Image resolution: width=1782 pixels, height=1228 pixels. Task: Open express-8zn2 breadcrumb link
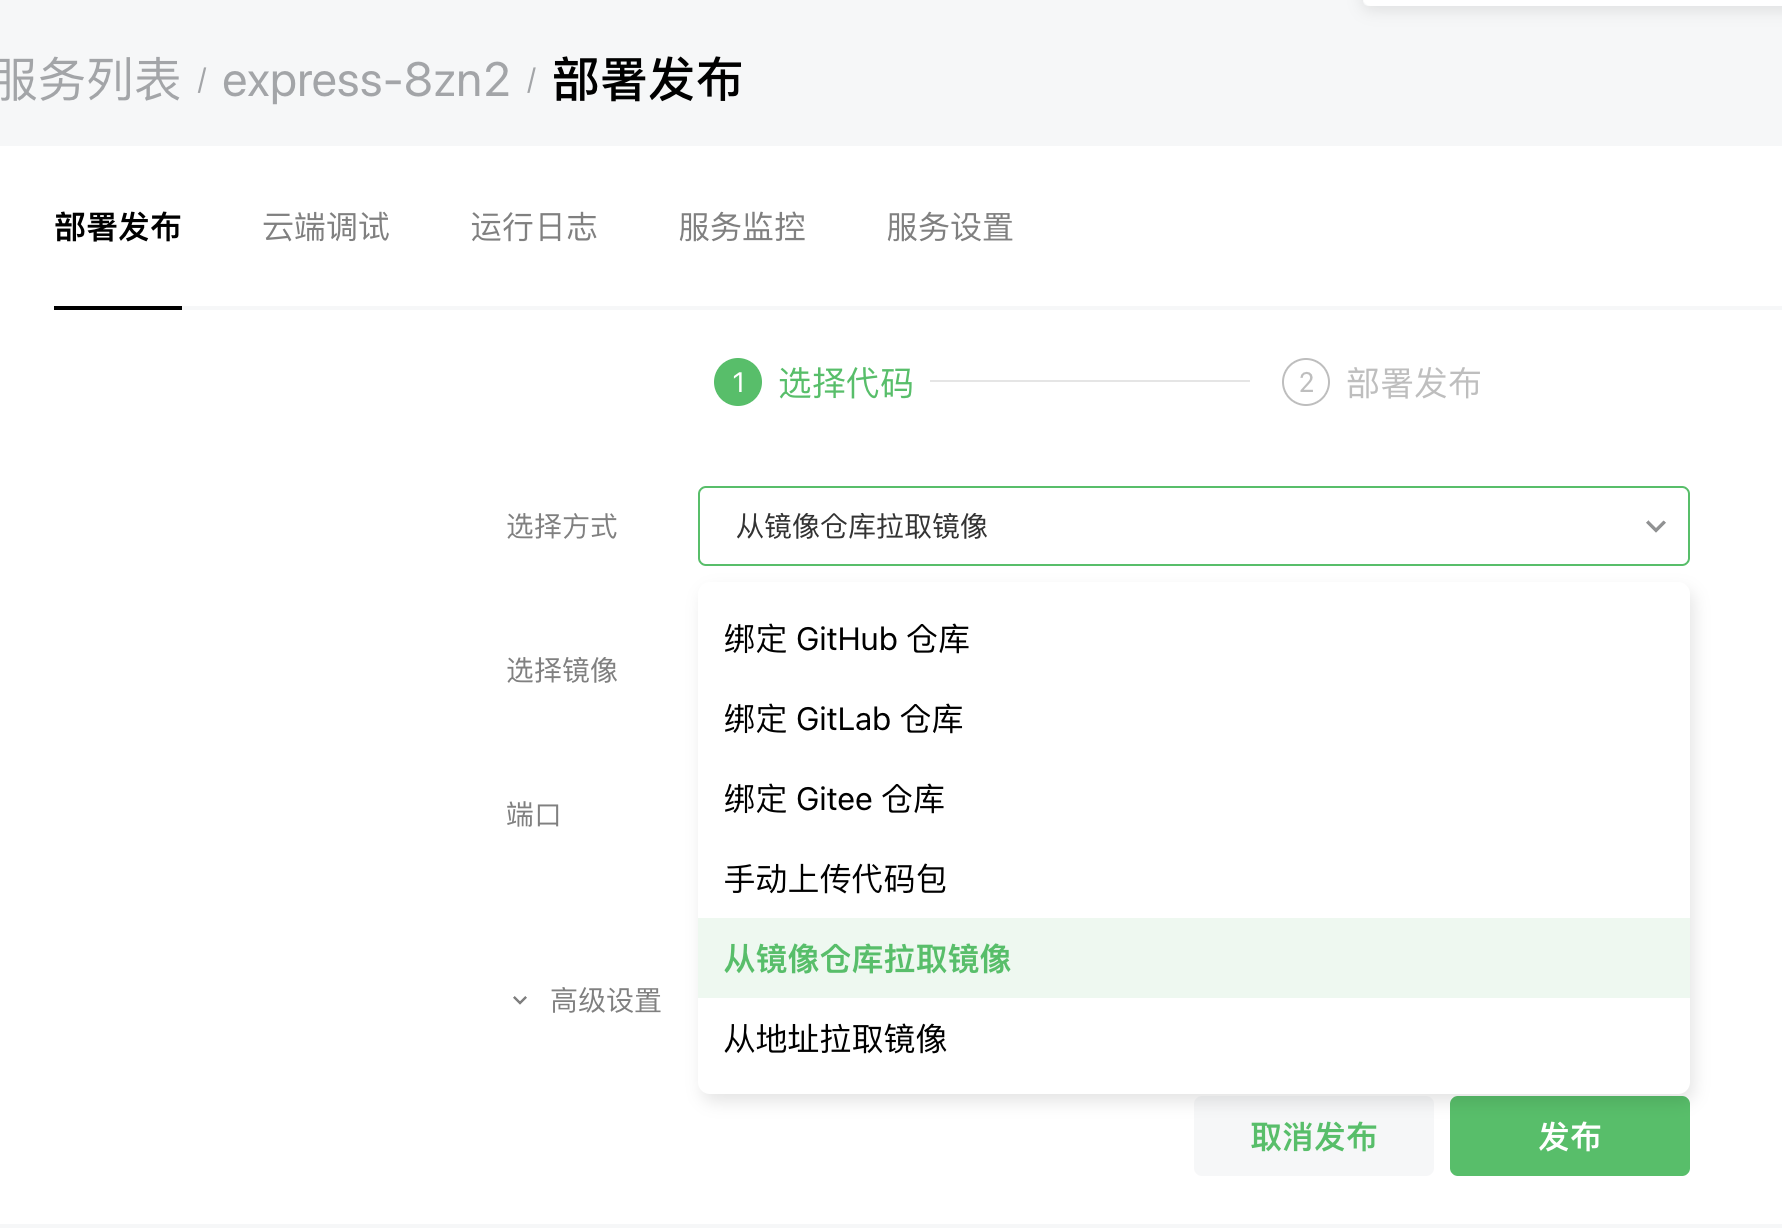click(366, 80)
